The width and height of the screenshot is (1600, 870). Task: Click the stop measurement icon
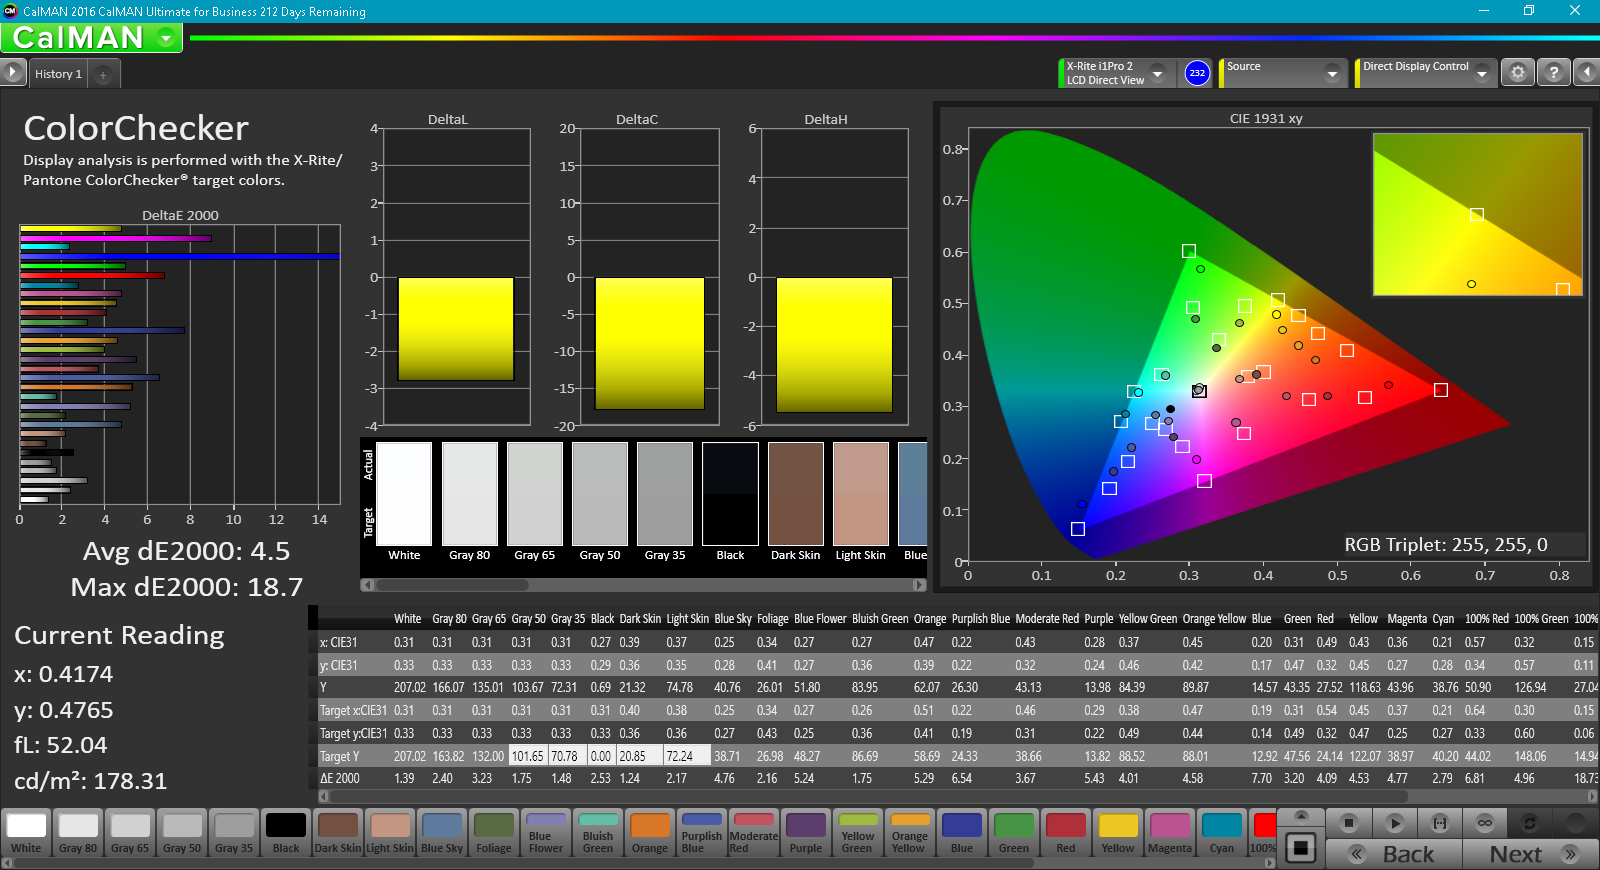[x=1349, y=823]
